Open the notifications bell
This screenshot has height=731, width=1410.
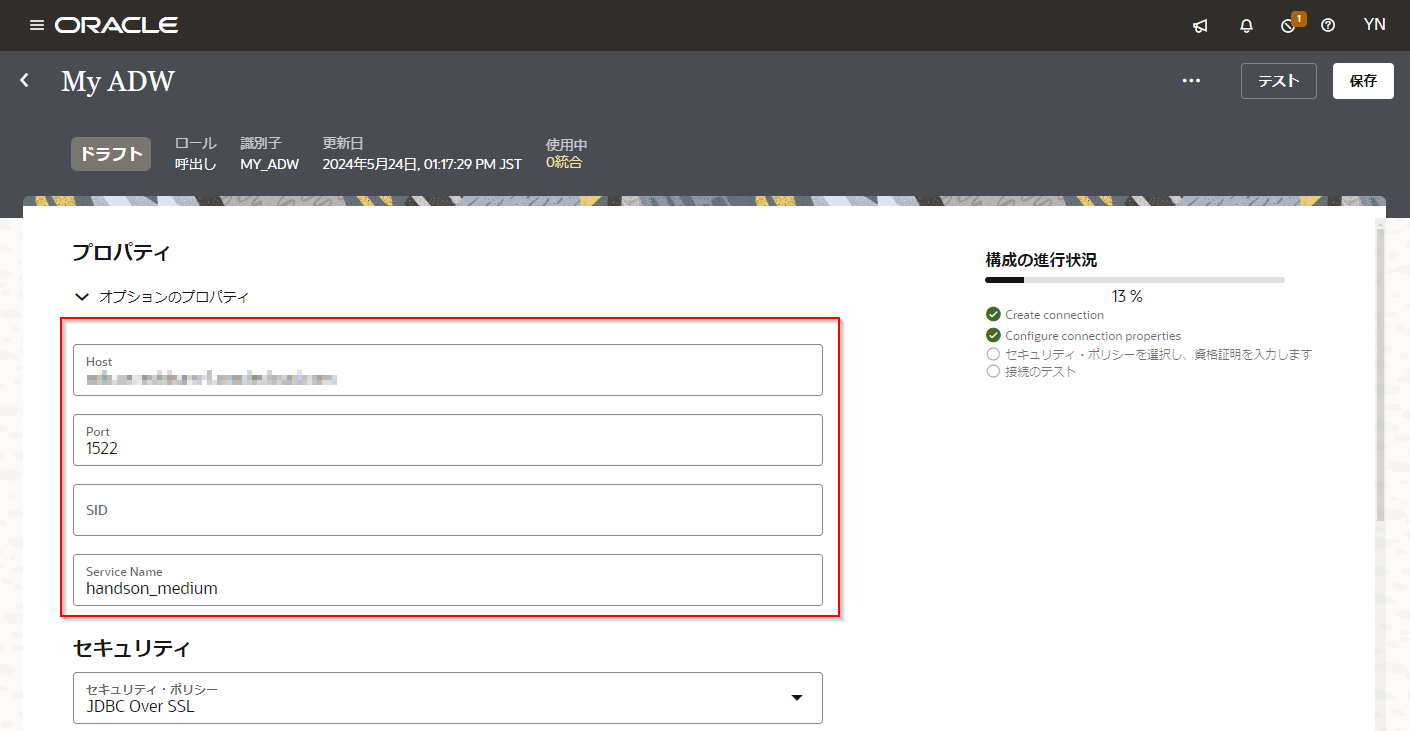point(1246,26)
